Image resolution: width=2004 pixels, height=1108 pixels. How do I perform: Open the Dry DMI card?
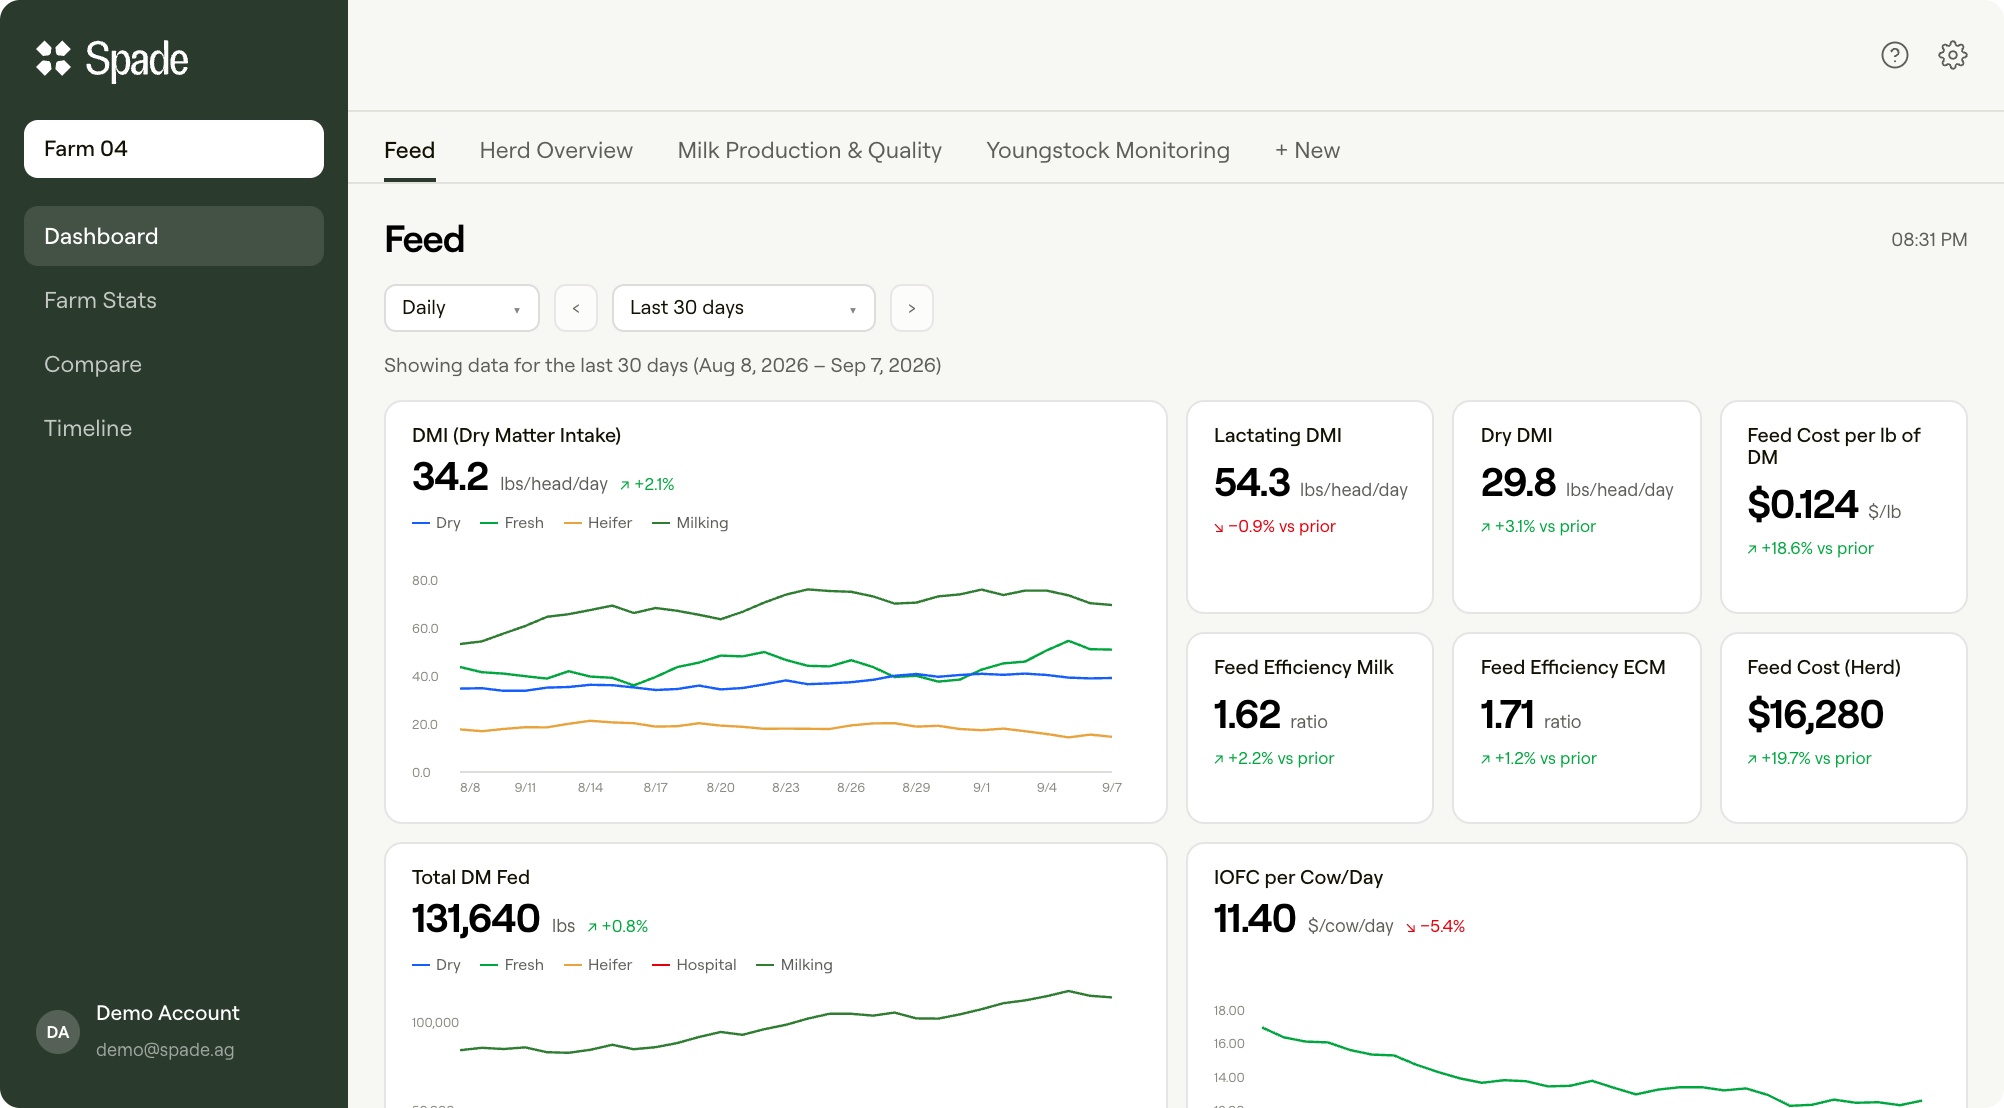1577,507
